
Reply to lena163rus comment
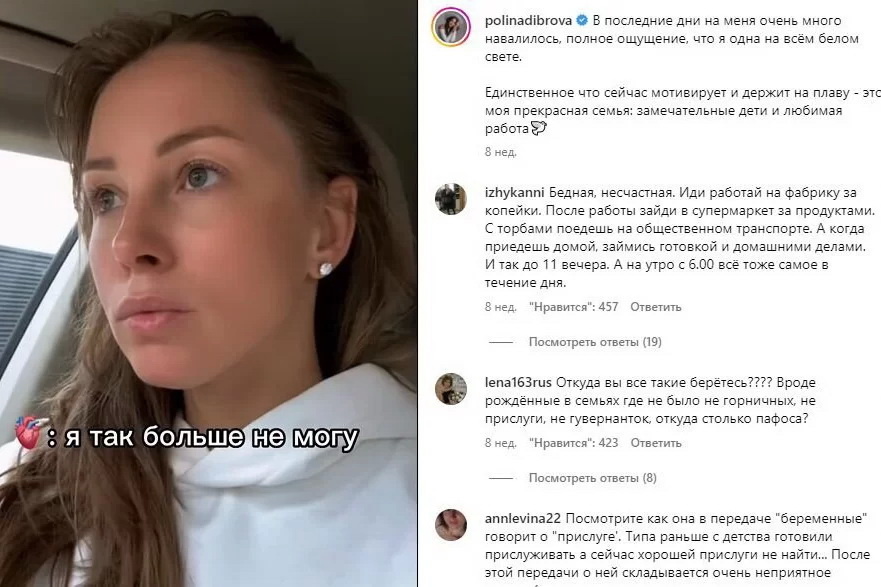656,443
